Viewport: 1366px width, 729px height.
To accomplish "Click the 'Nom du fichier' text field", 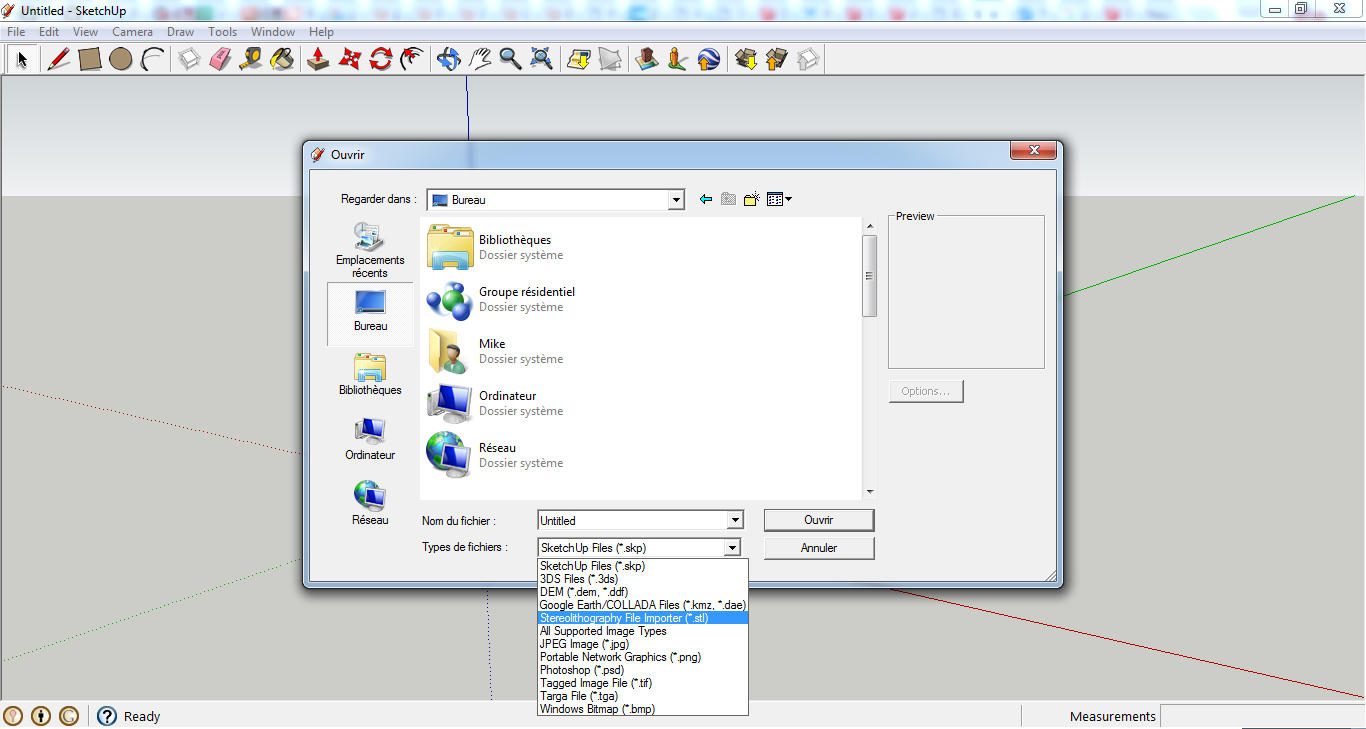I will click(632, 520).
